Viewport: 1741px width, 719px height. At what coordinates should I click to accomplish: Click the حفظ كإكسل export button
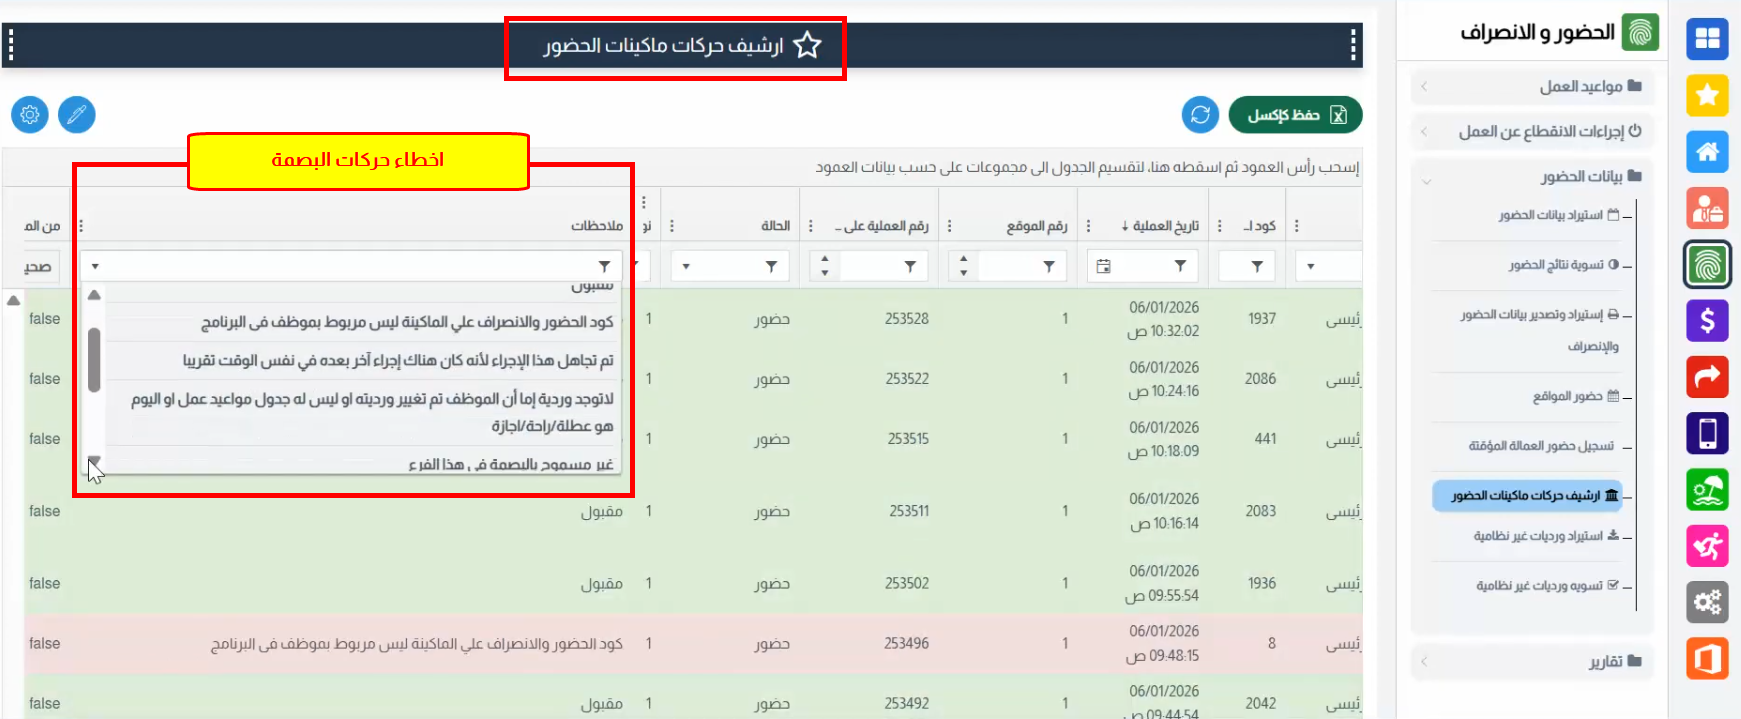click(1295, 115)
